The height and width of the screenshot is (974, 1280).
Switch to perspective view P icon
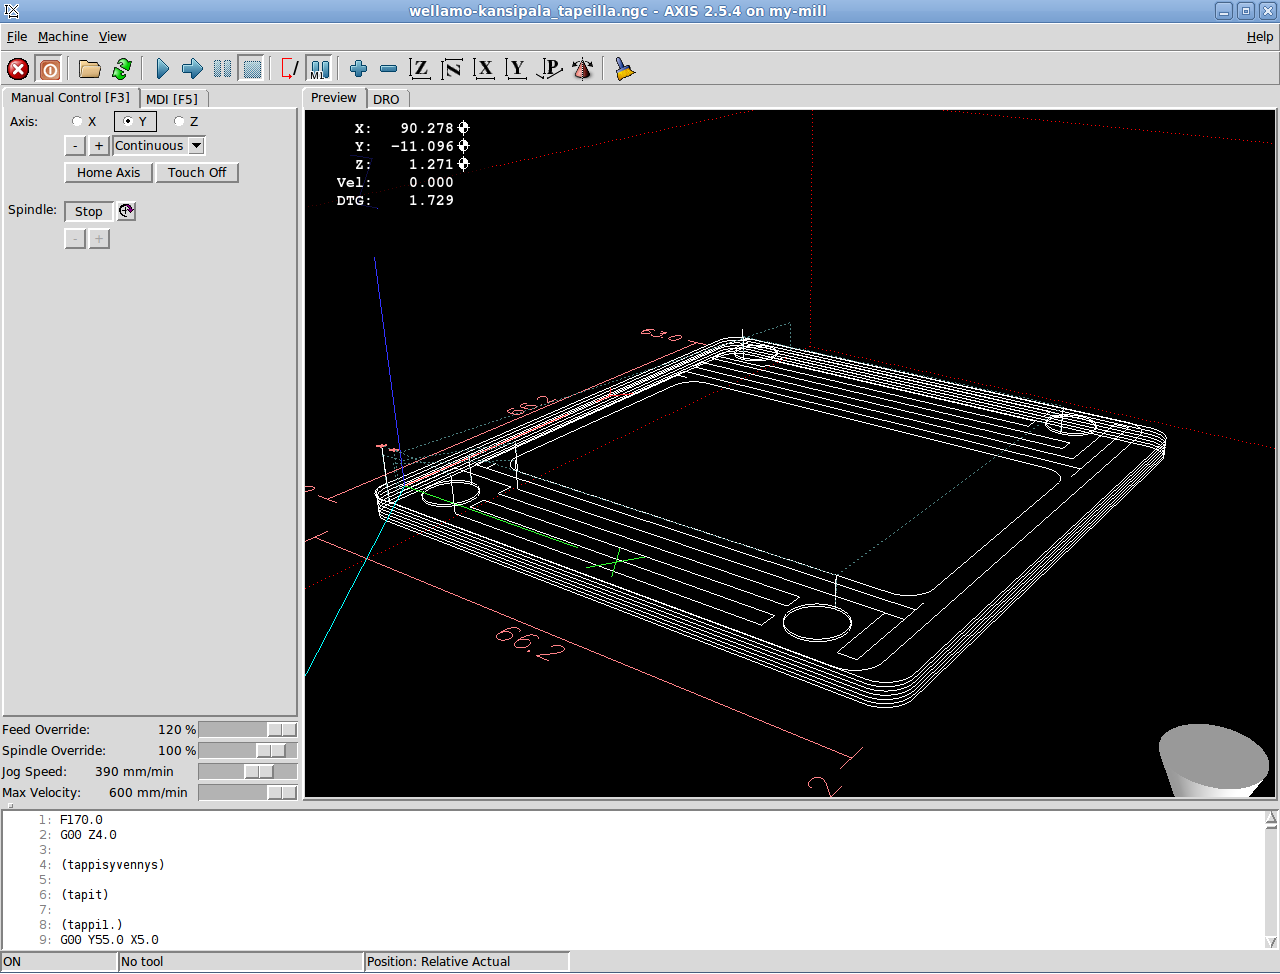549,69
